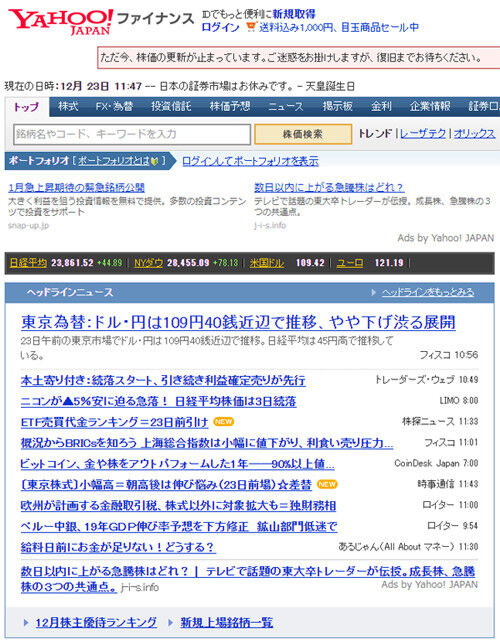The height and width of the screenshot is (642, 500).
Task: Click NEW badge beside ETF売買代金ランキング
Action: tap(224, 422)
